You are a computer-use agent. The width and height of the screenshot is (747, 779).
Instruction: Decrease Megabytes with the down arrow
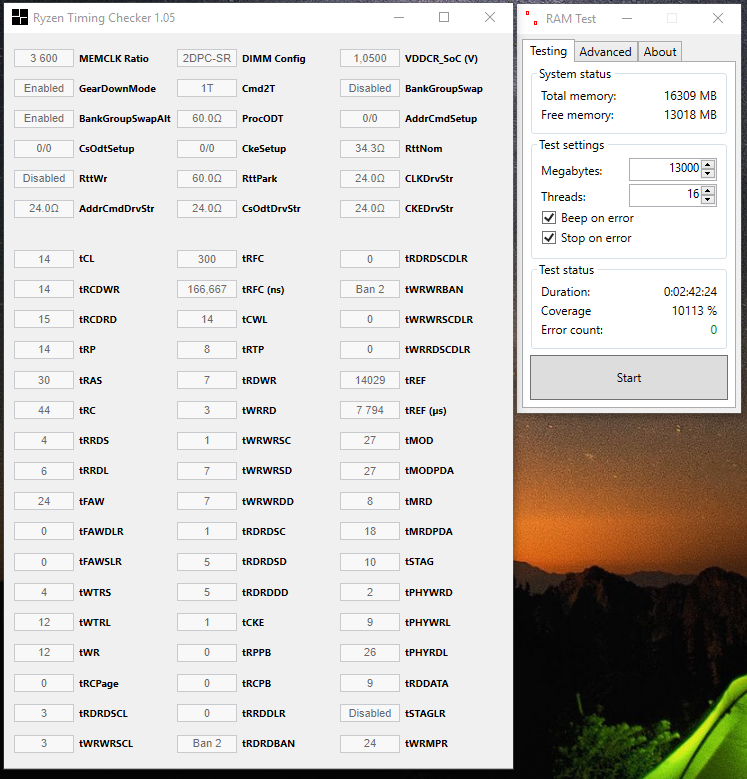pyautogui.click(x=708, y=173)
